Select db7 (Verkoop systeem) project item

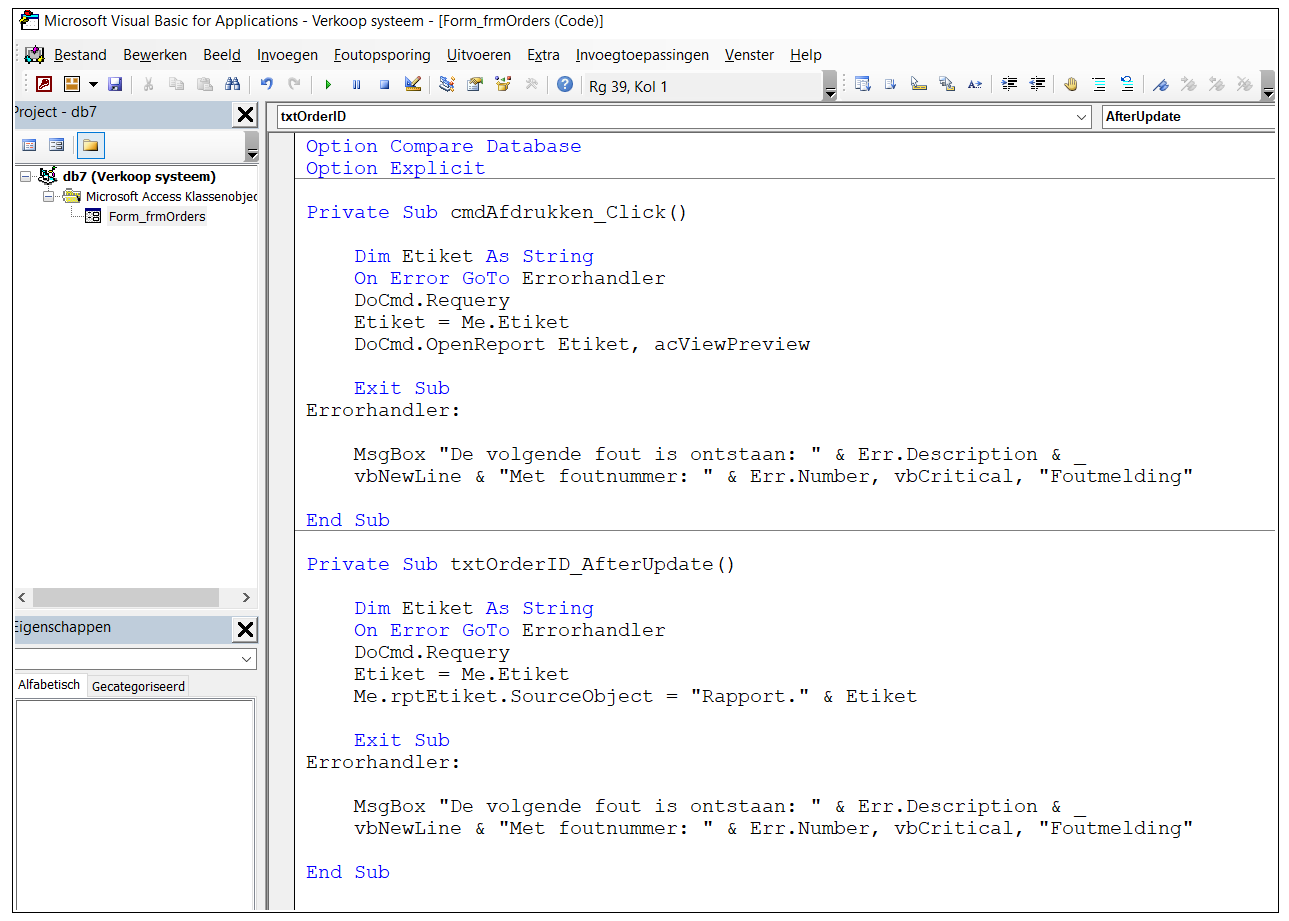coord(139,176)
